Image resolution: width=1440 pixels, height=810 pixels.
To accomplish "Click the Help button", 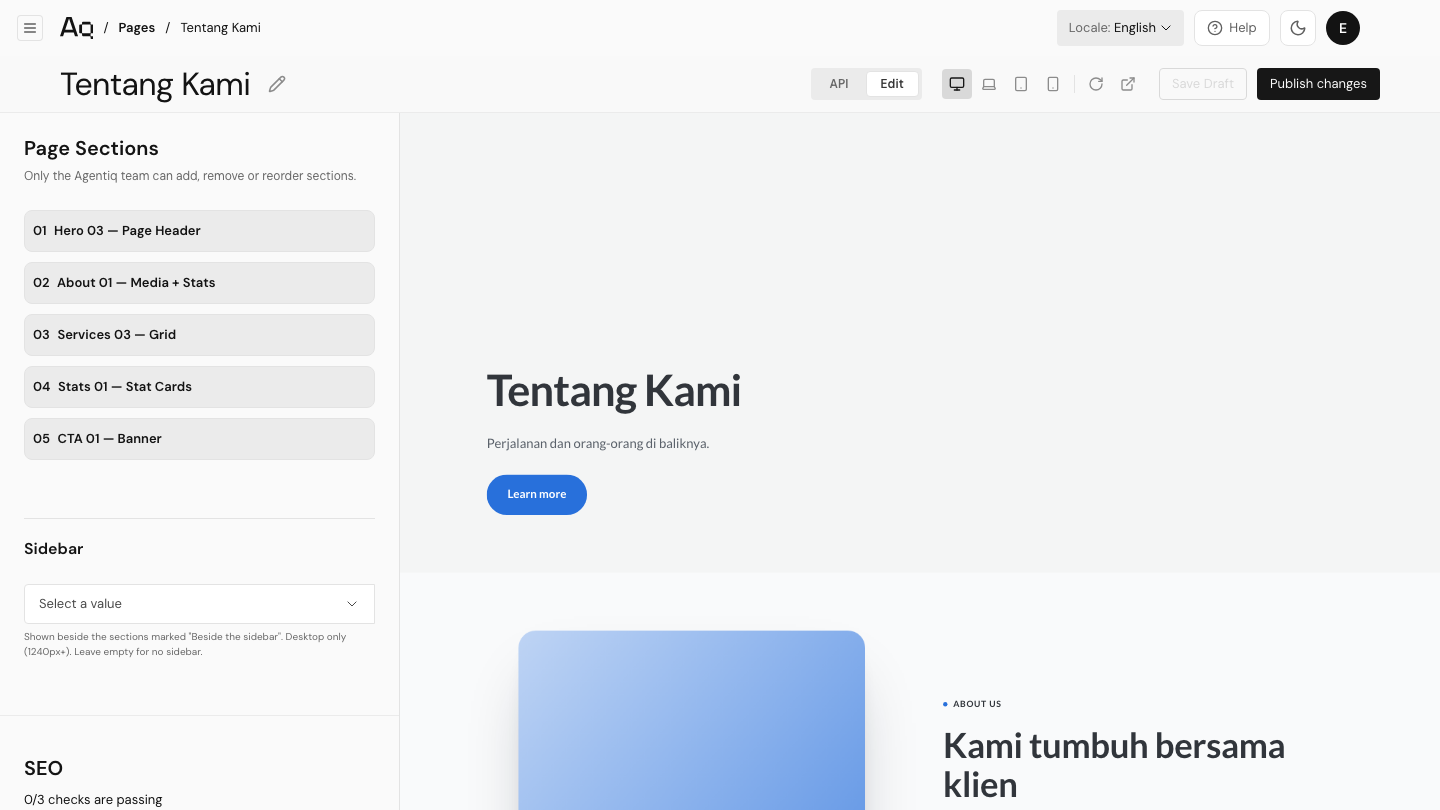I will 1232,28.
